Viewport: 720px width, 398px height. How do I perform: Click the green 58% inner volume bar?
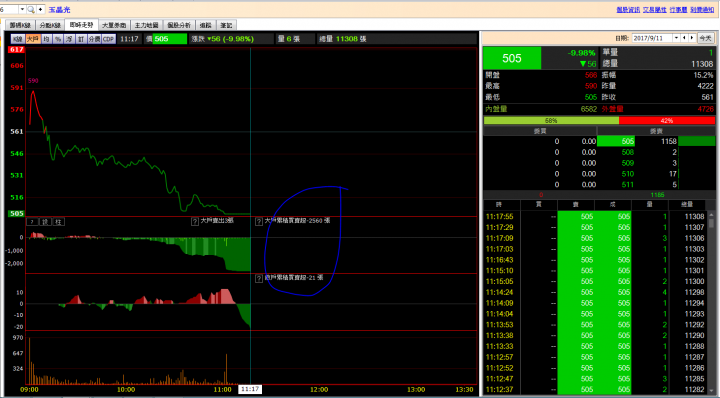[x=551, y=121]
